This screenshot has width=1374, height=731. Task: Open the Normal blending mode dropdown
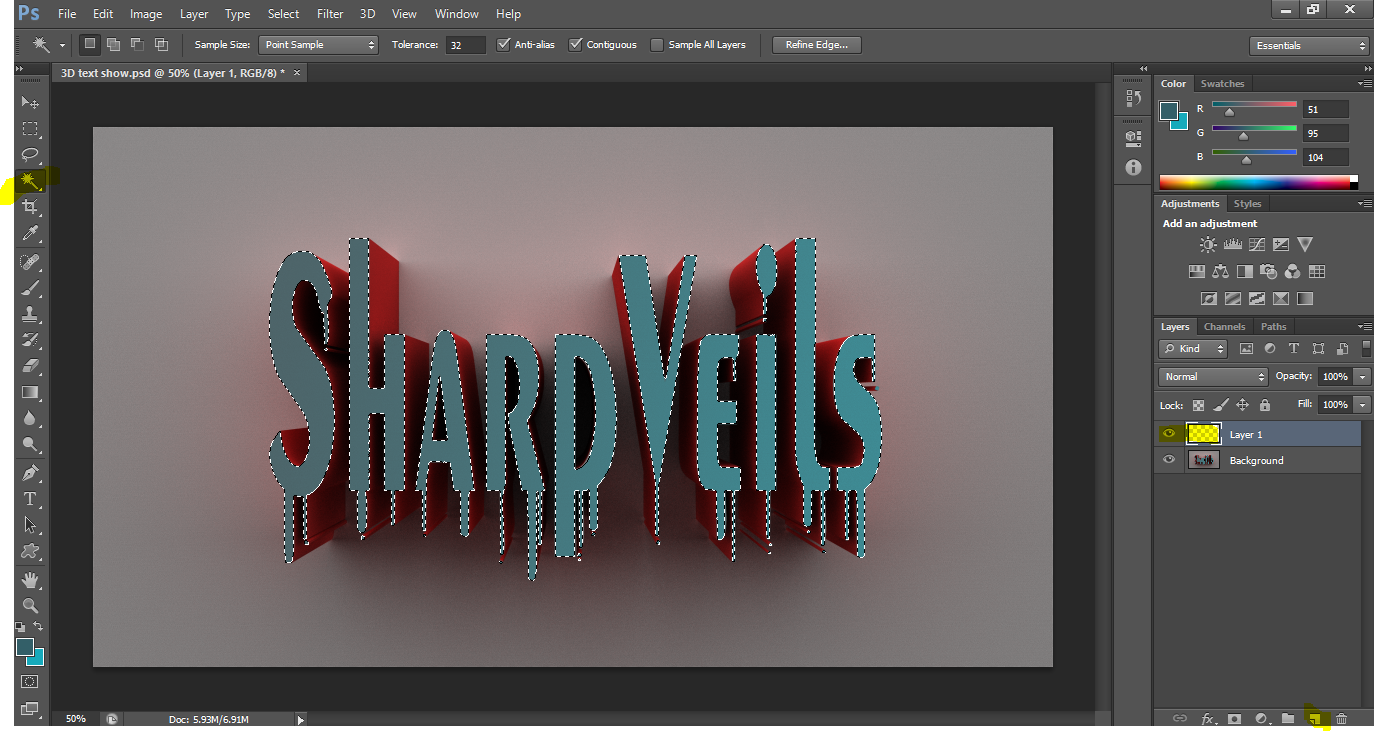(1213, 377)
